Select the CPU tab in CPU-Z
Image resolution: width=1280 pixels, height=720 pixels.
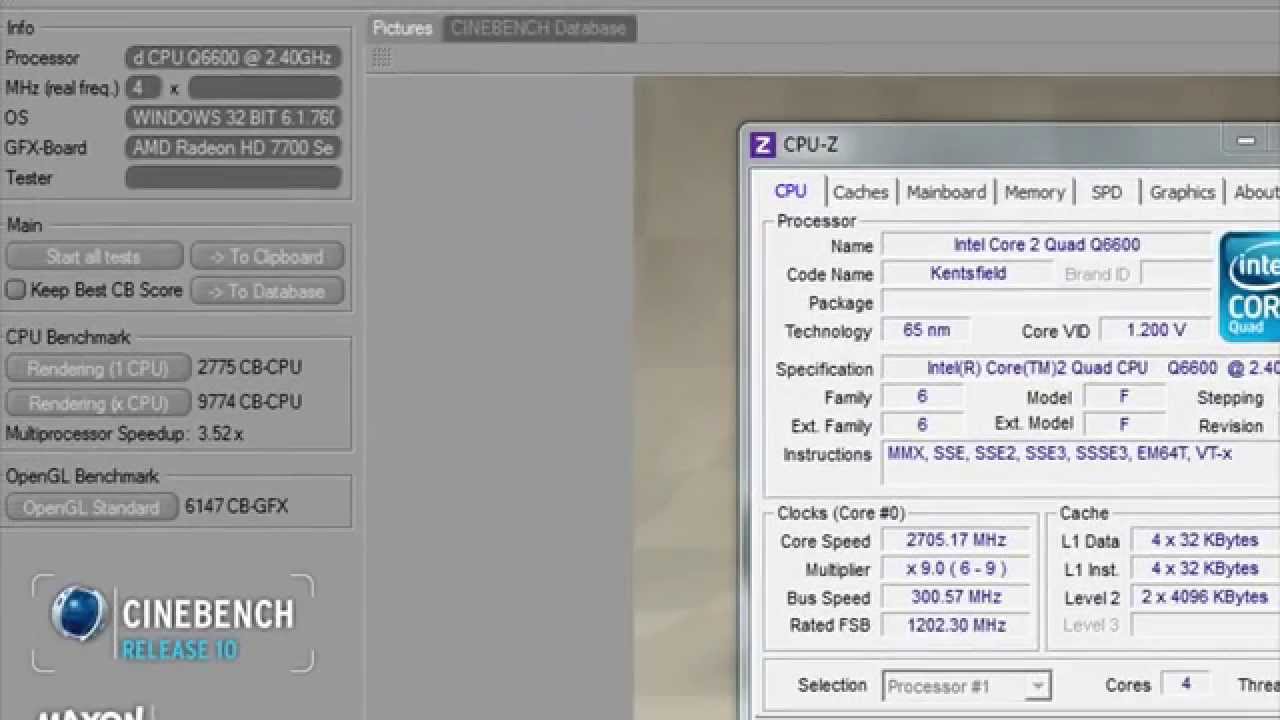click(x=790, y=191)
